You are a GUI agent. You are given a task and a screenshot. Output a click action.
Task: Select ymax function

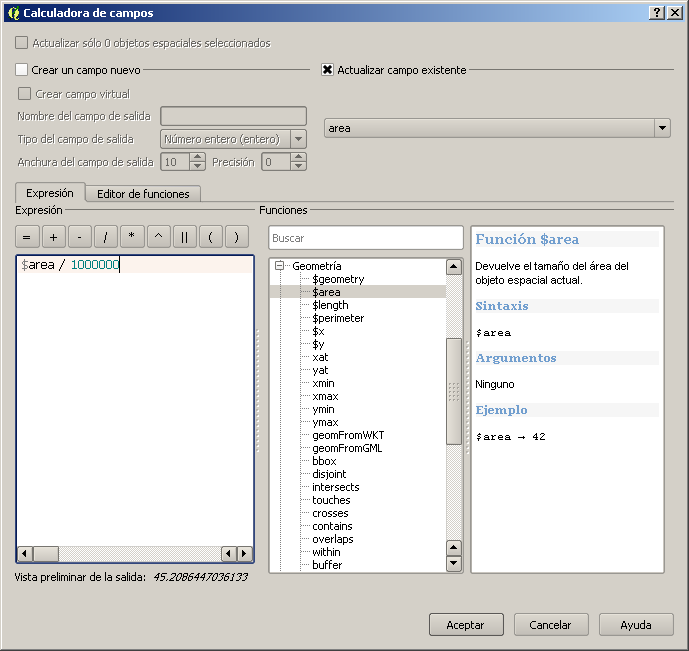tap(325, 422)
